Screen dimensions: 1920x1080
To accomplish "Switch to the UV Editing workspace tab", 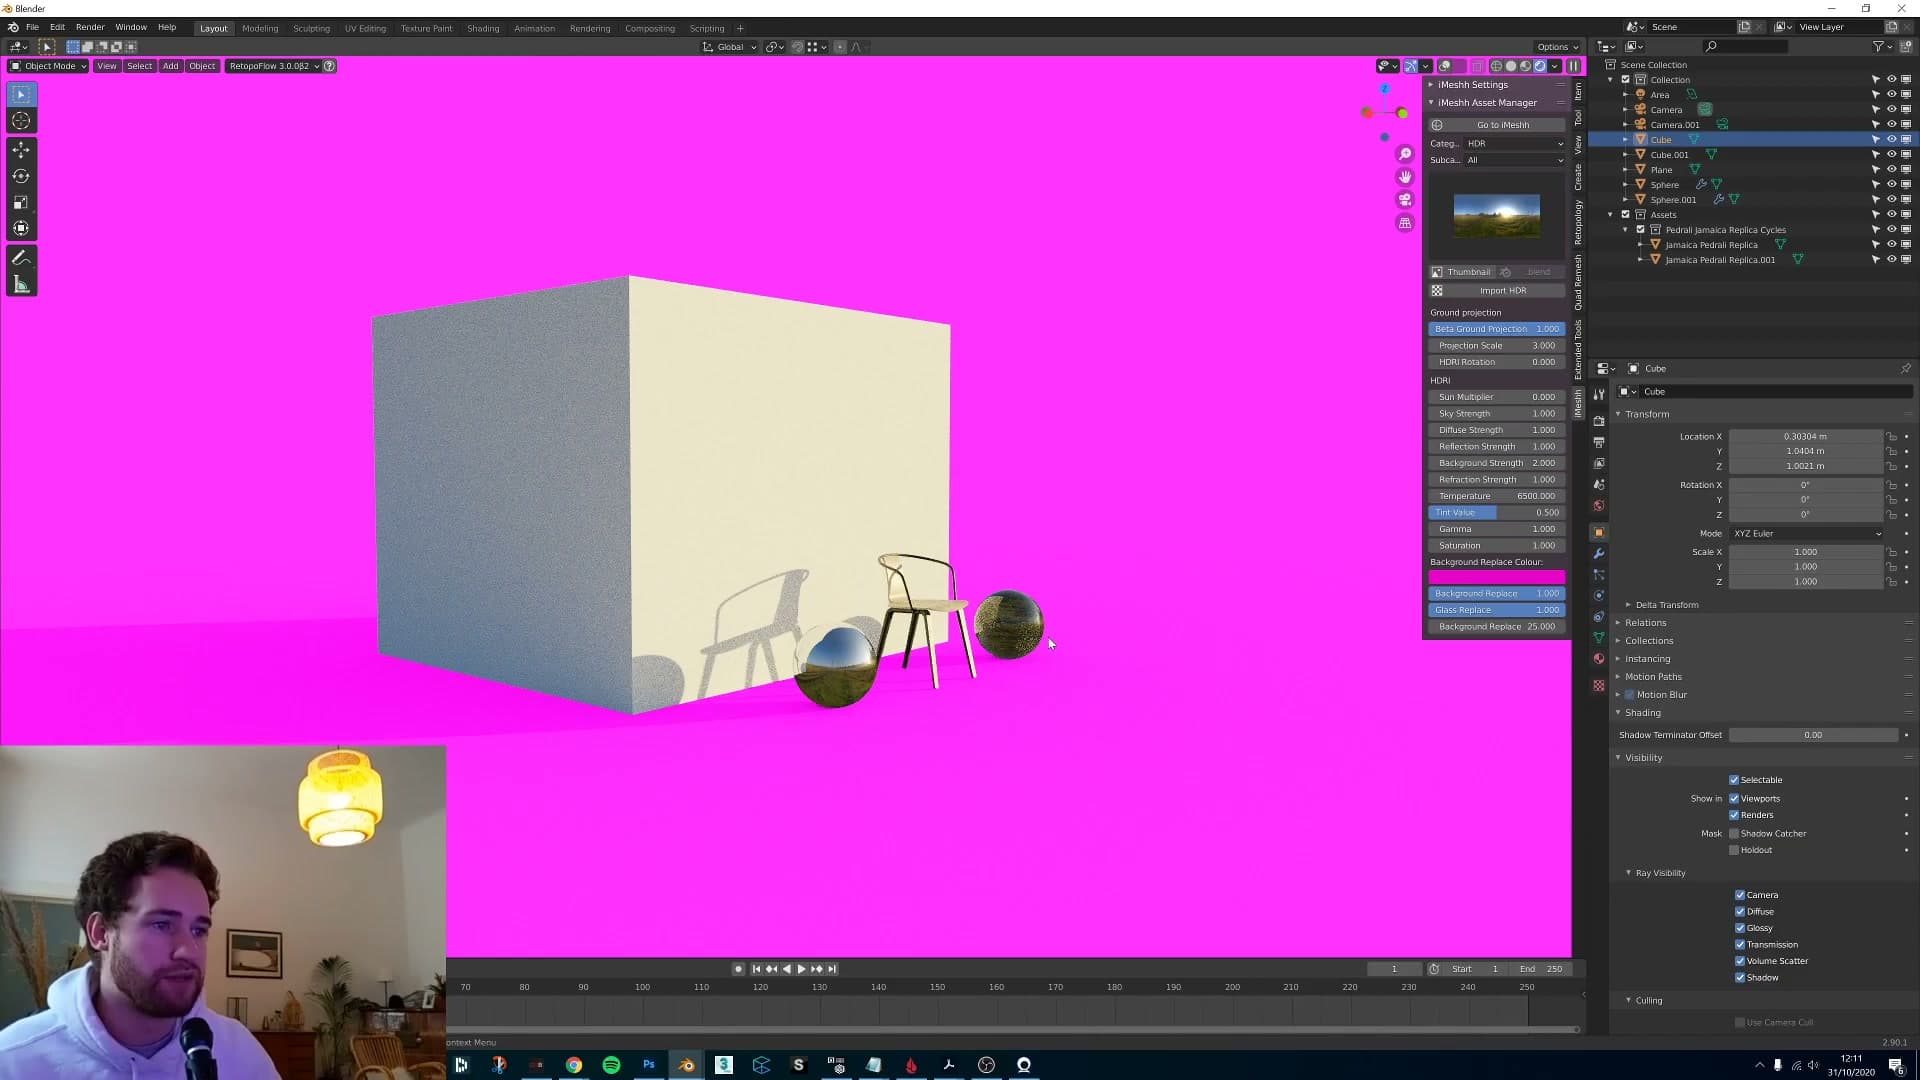I will (365, 28).
